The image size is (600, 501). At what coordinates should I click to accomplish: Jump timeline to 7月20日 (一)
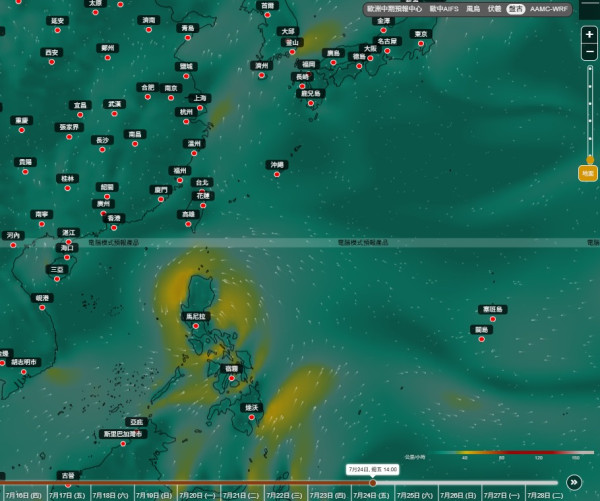[x=197, y=495]
